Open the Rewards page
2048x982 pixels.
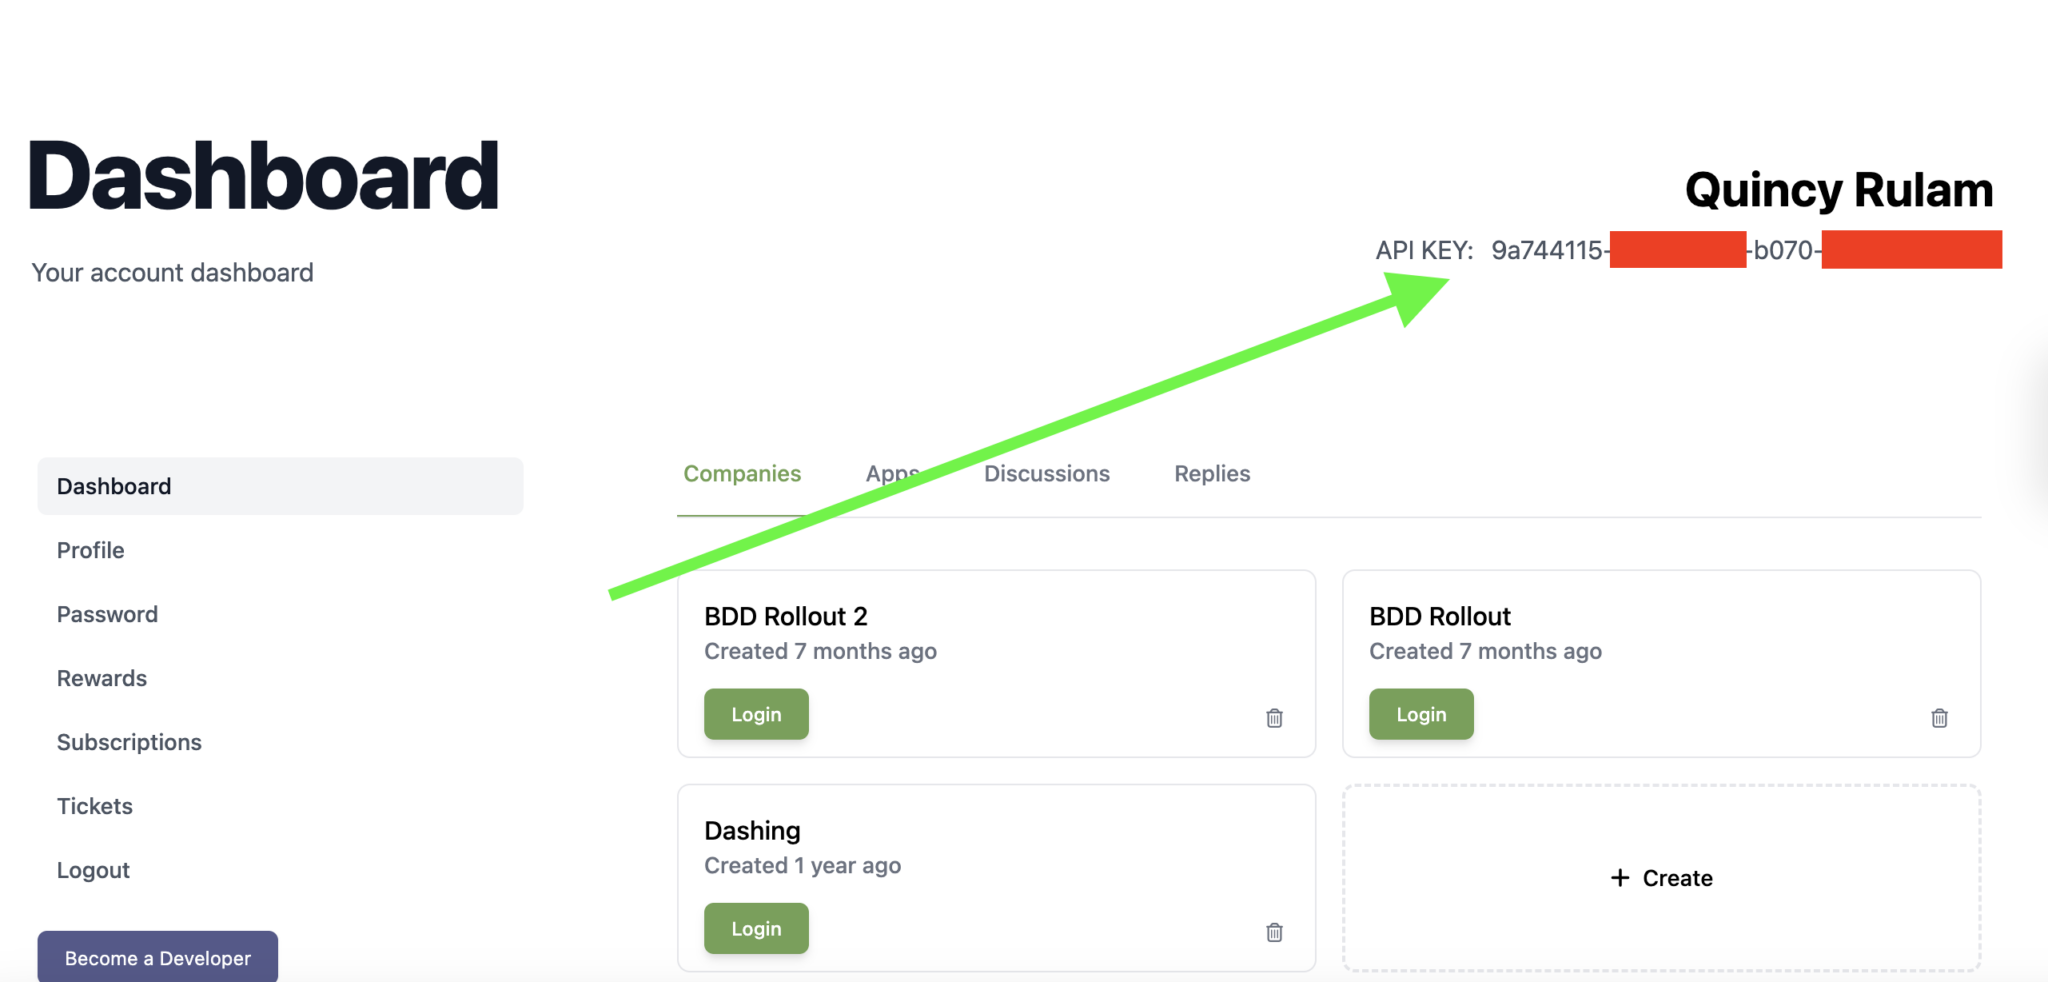tap(102, 679)
